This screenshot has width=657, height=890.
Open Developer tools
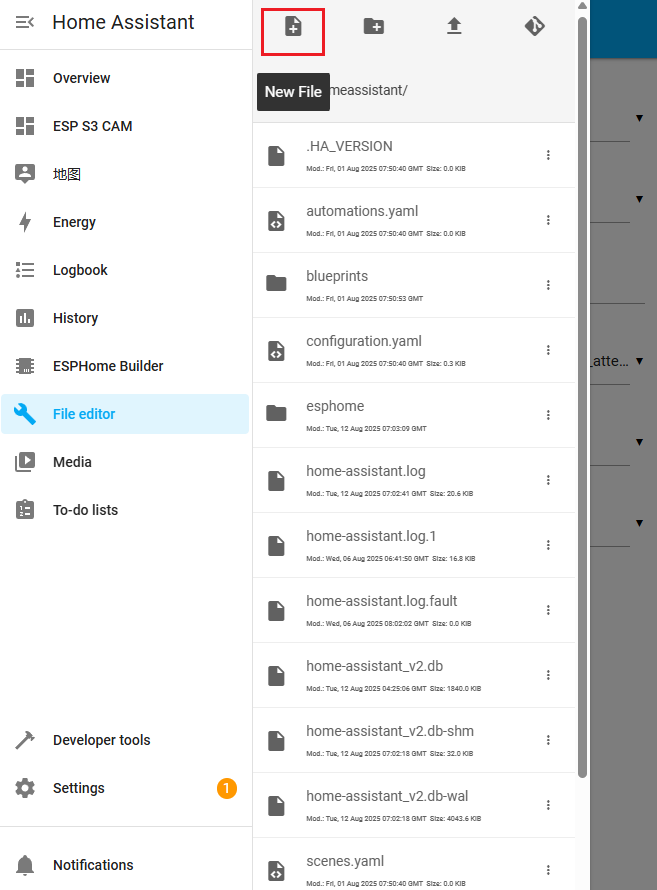click(125, 740)
